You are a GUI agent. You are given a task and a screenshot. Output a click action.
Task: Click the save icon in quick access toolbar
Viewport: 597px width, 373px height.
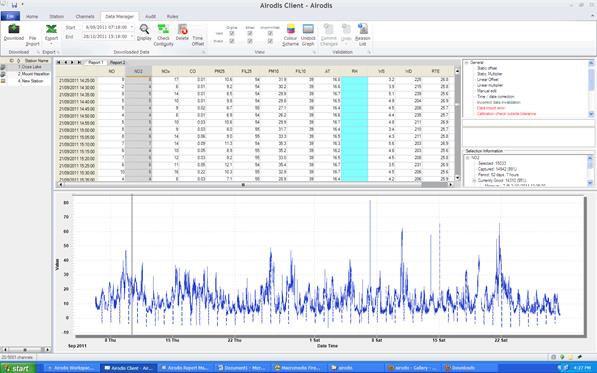pyautogui.click(x=14, y=5)
